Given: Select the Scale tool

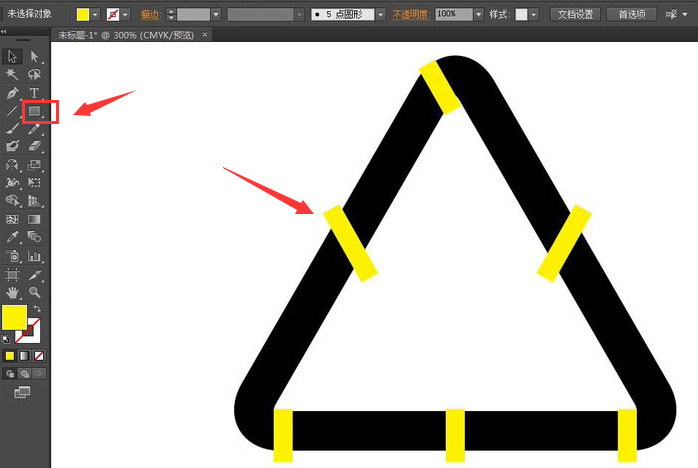Looking at the screenshot, I should click(x=34, y=165).
